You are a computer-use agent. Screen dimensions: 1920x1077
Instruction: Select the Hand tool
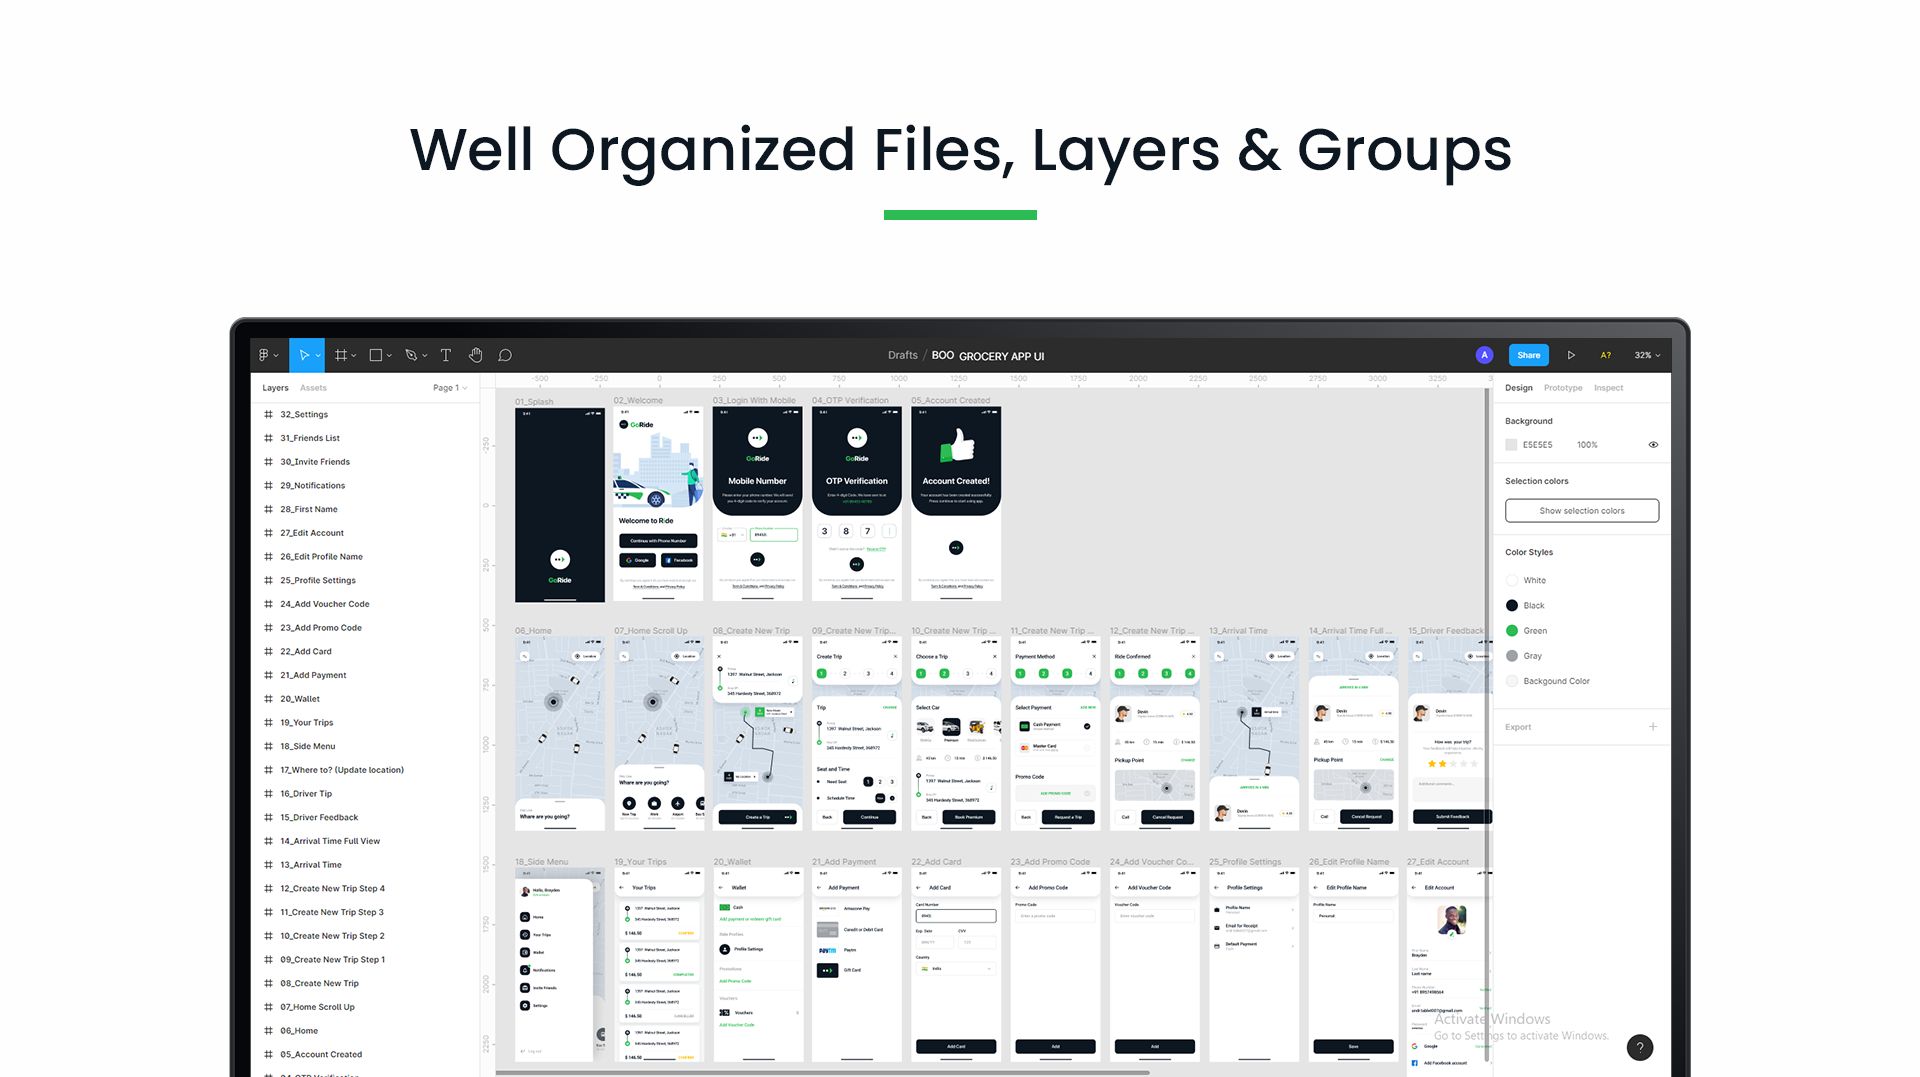[x=476, y=355]
